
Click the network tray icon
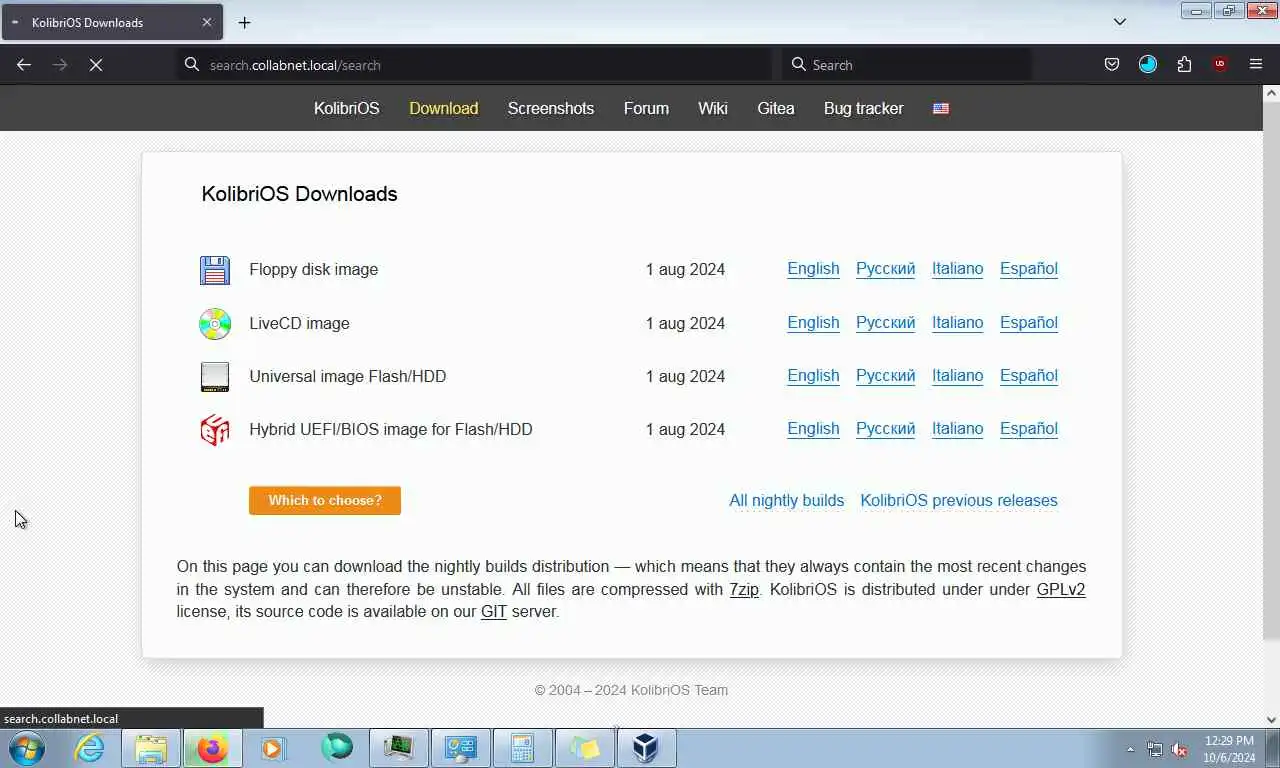(x=1155, y=749)
